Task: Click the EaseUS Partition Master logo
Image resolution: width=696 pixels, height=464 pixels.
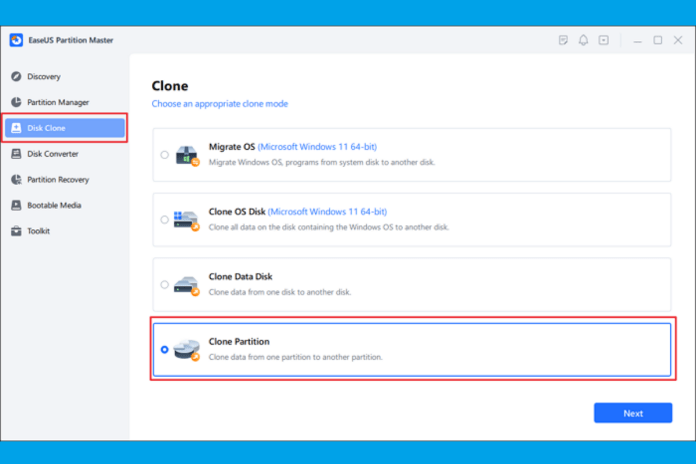Action: [x=17, y=40]
